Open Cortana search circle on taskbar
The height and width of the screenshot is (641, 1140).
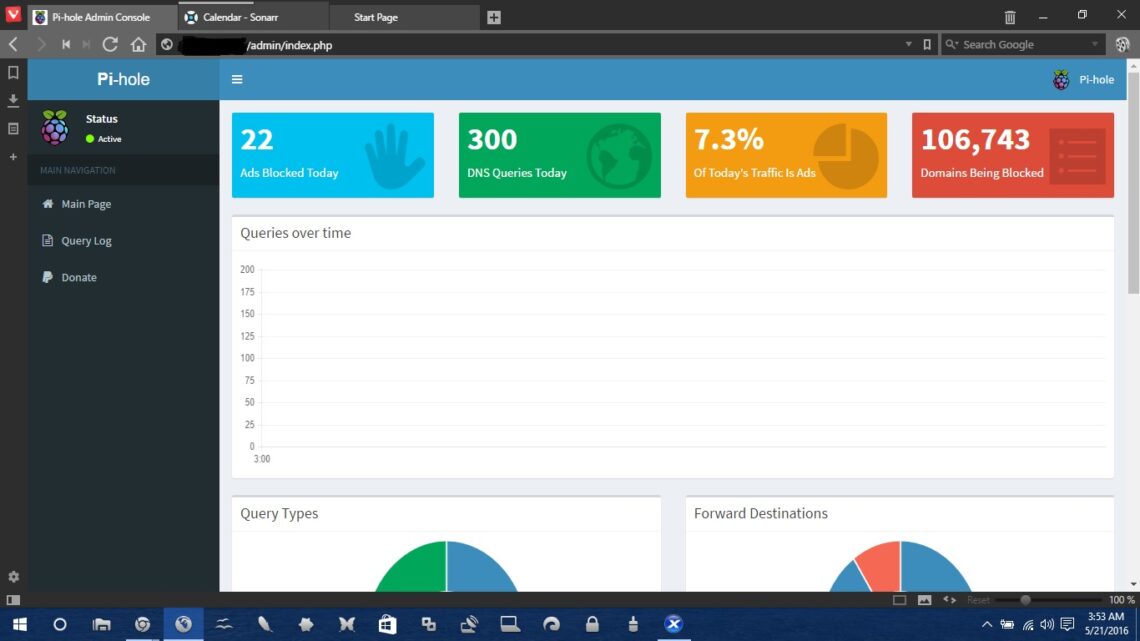point(60,624)
